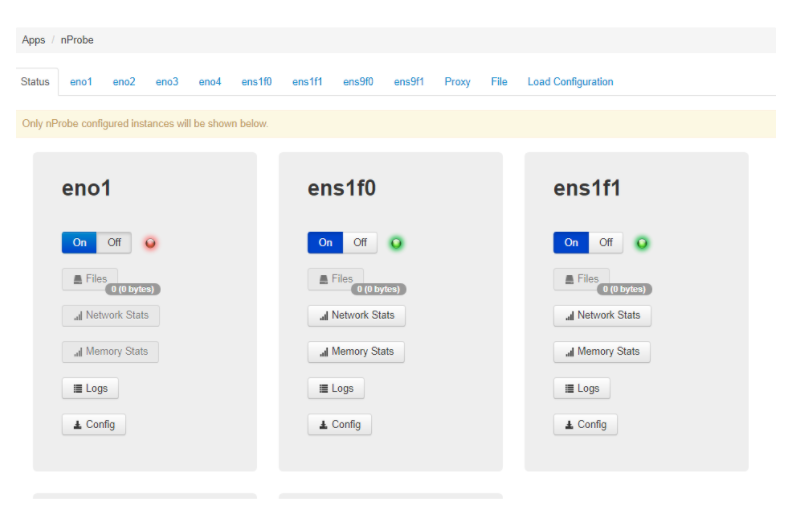
Task: Click the green status LED on ens1f0
Action: pyautogui.click(x=396, y=243)
